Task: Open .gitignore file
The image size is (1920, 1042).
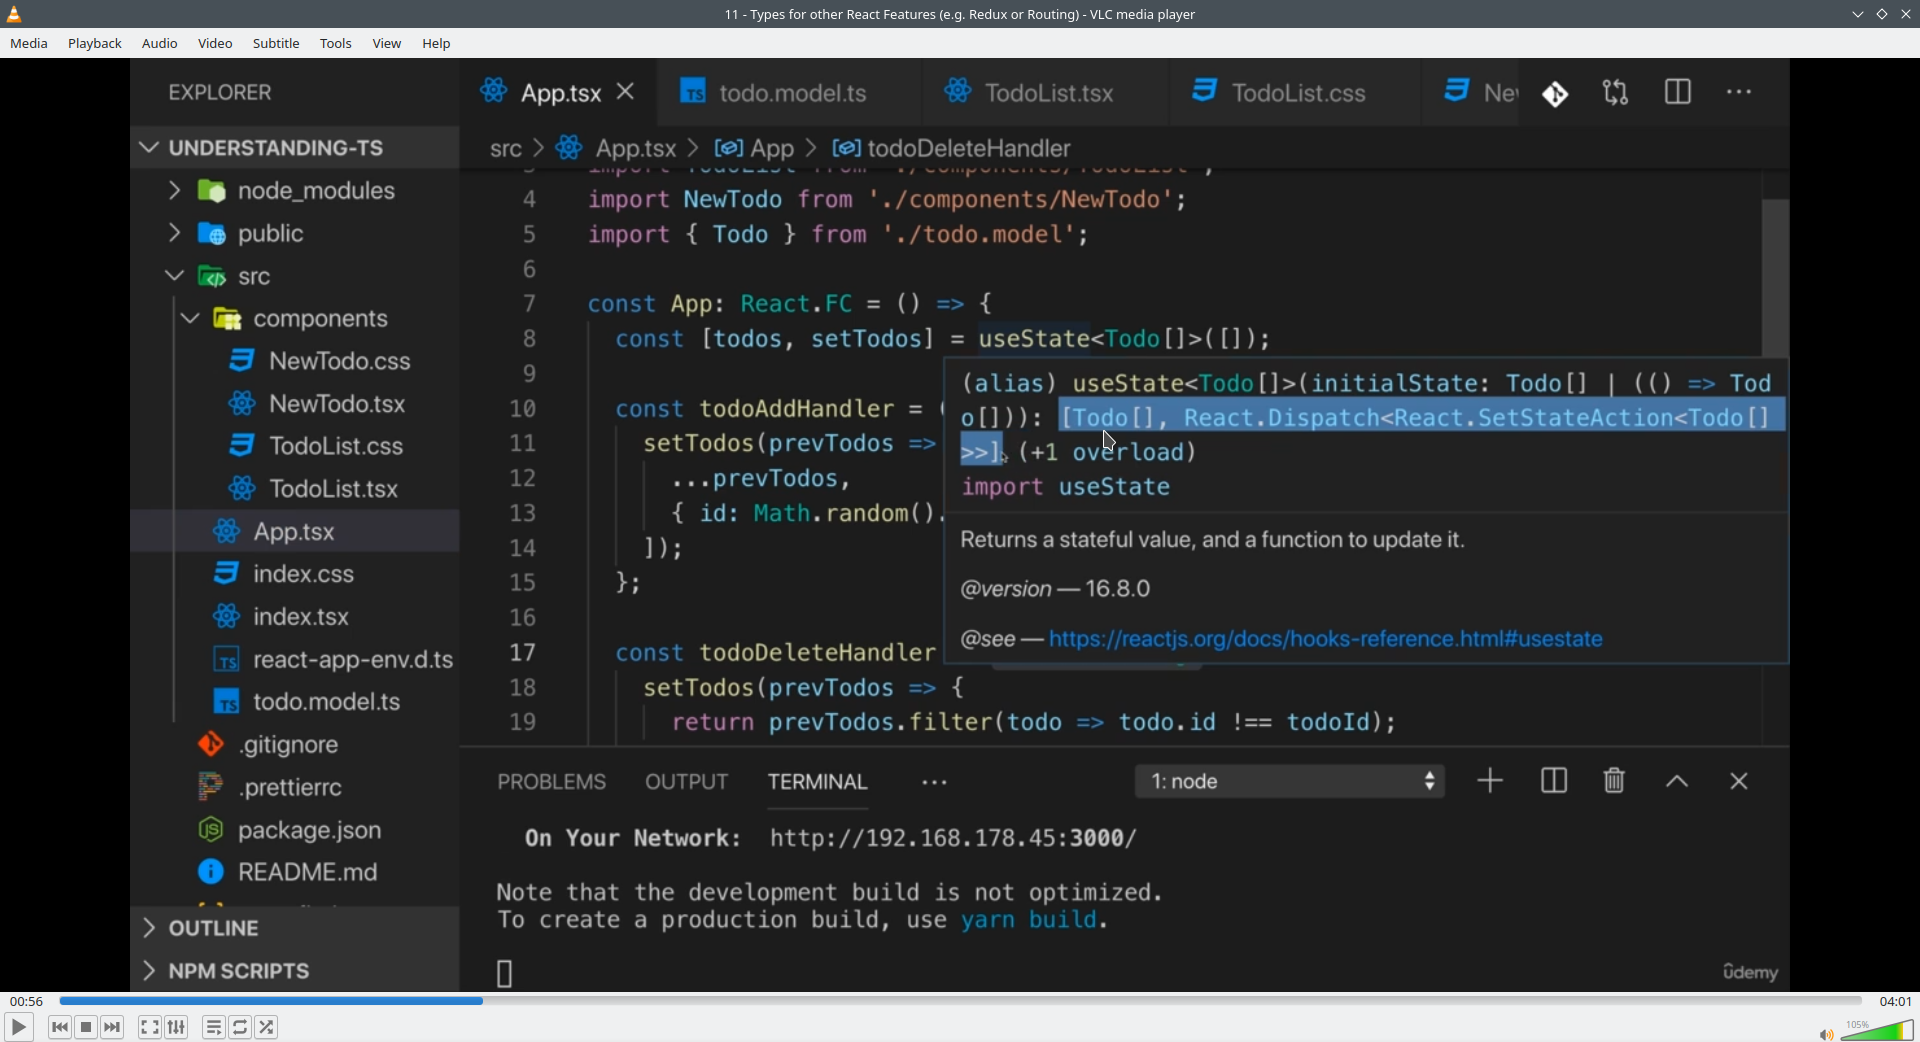Action: pos(295,745)
